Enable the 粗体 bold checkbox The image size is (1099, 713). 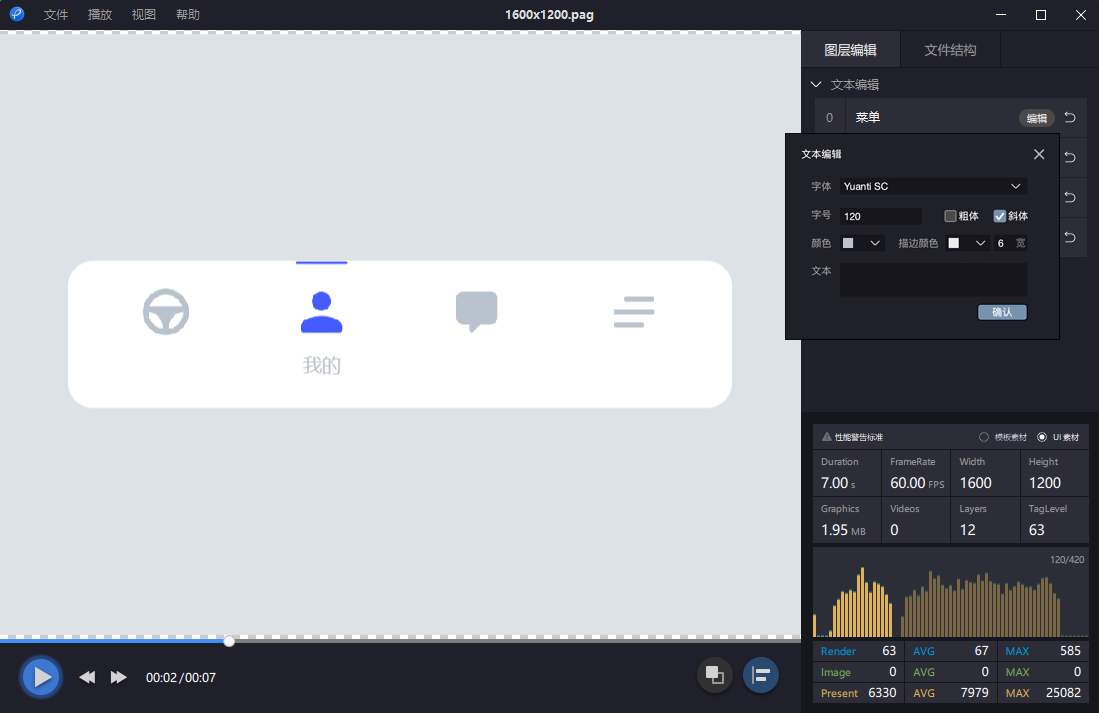(x=950, y=216)
